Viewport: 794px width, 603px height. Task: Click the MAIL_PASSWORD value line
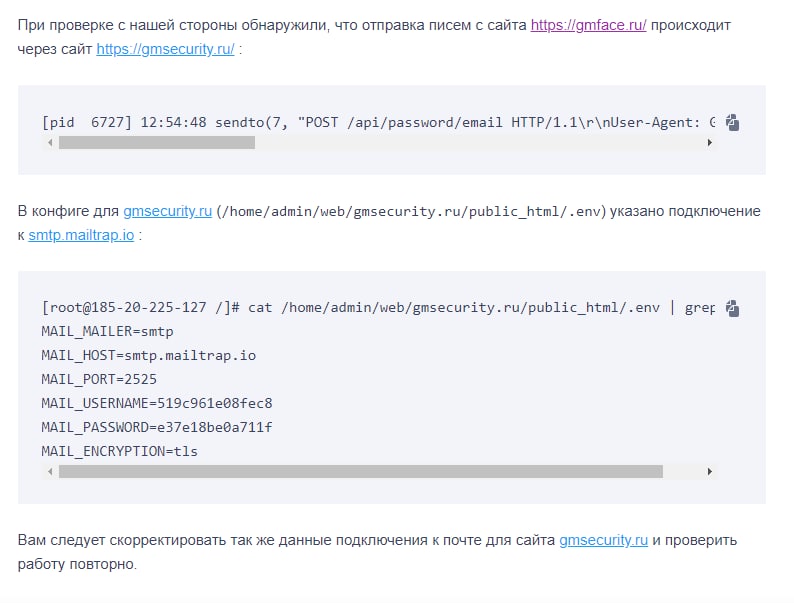(x=157, y=427)
